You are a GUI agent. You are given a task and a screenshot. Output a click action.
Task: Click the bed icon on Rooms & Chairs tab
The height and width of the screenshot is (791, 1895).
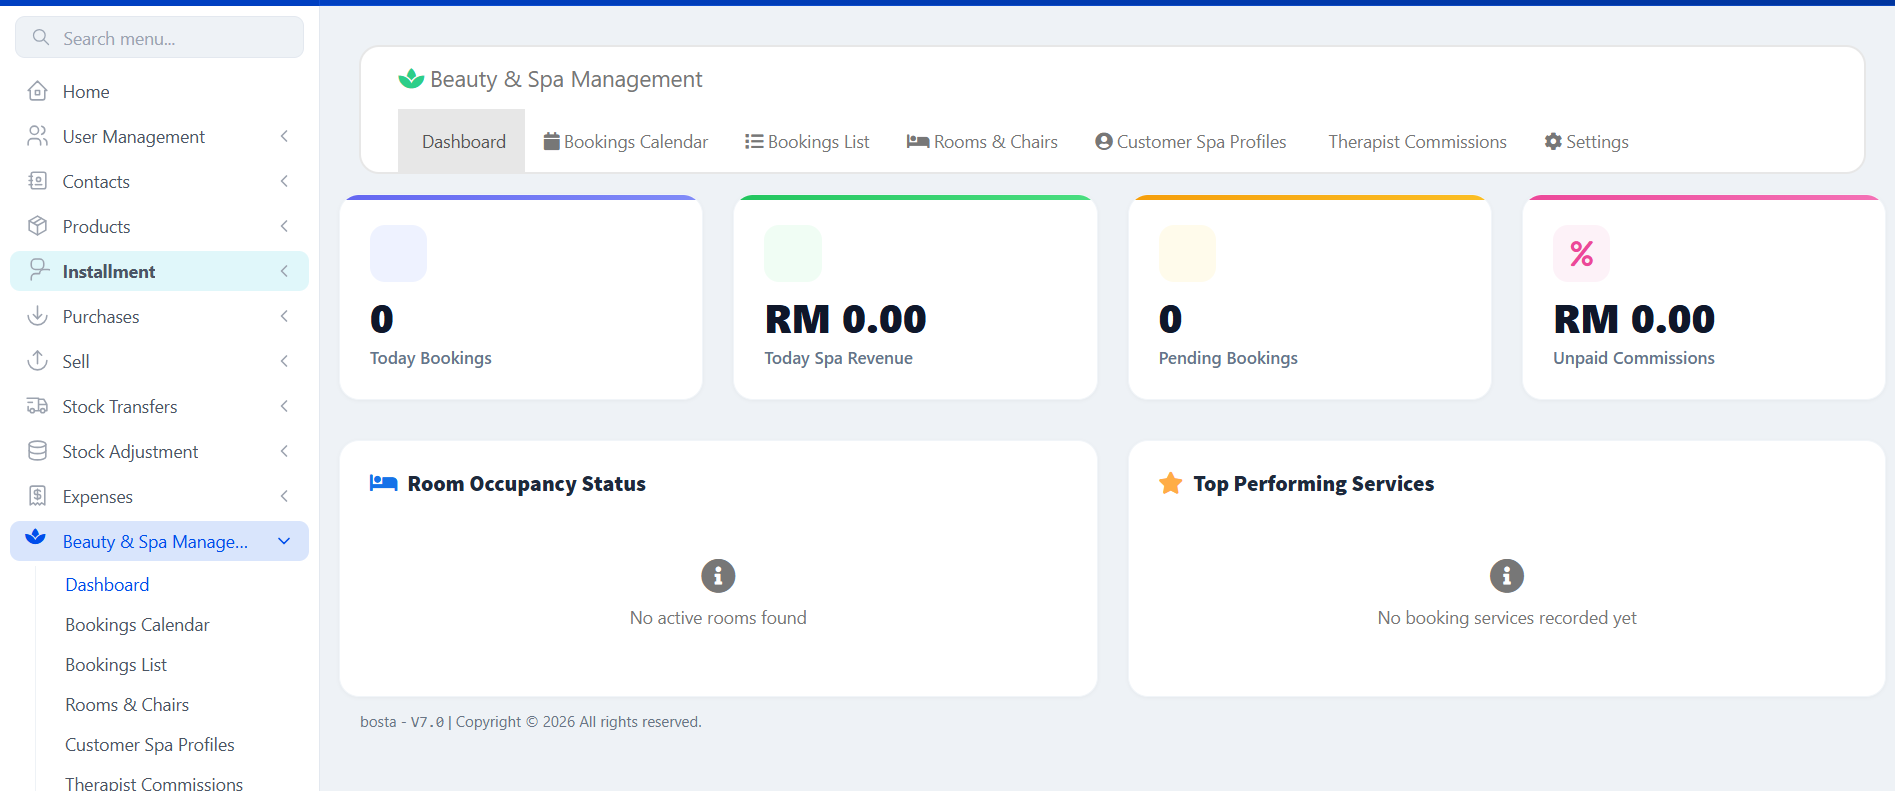click(918, 141)
